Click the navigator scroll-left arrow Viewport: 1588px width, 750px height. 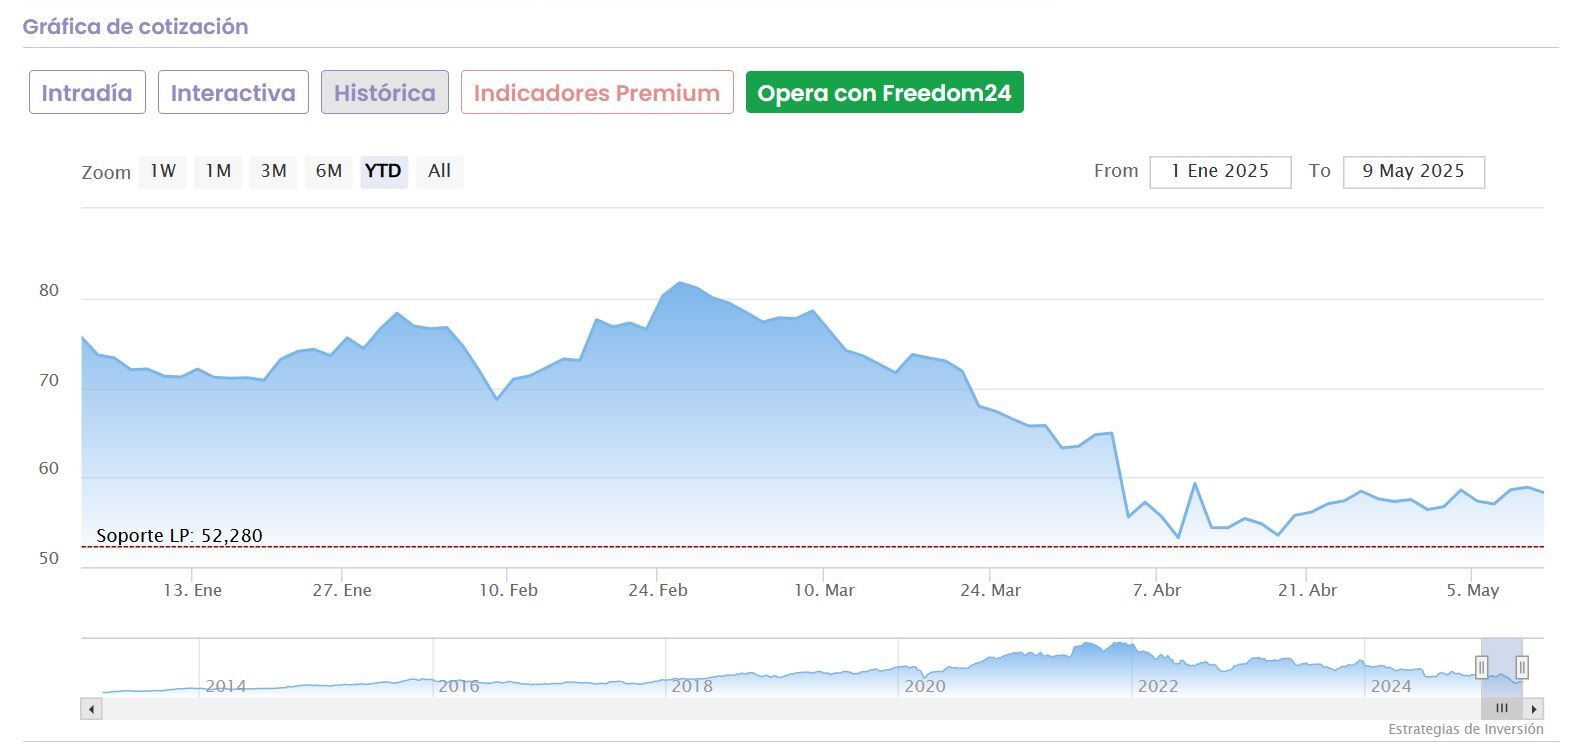click(91, 709)
